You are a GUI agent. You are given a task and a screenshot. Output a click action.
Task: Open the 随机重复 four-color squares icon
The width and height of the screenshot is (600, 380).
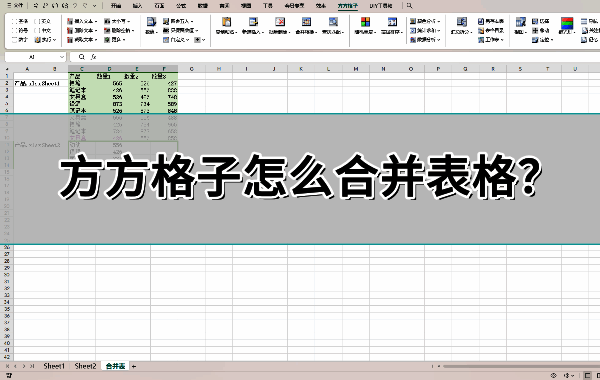365,22
